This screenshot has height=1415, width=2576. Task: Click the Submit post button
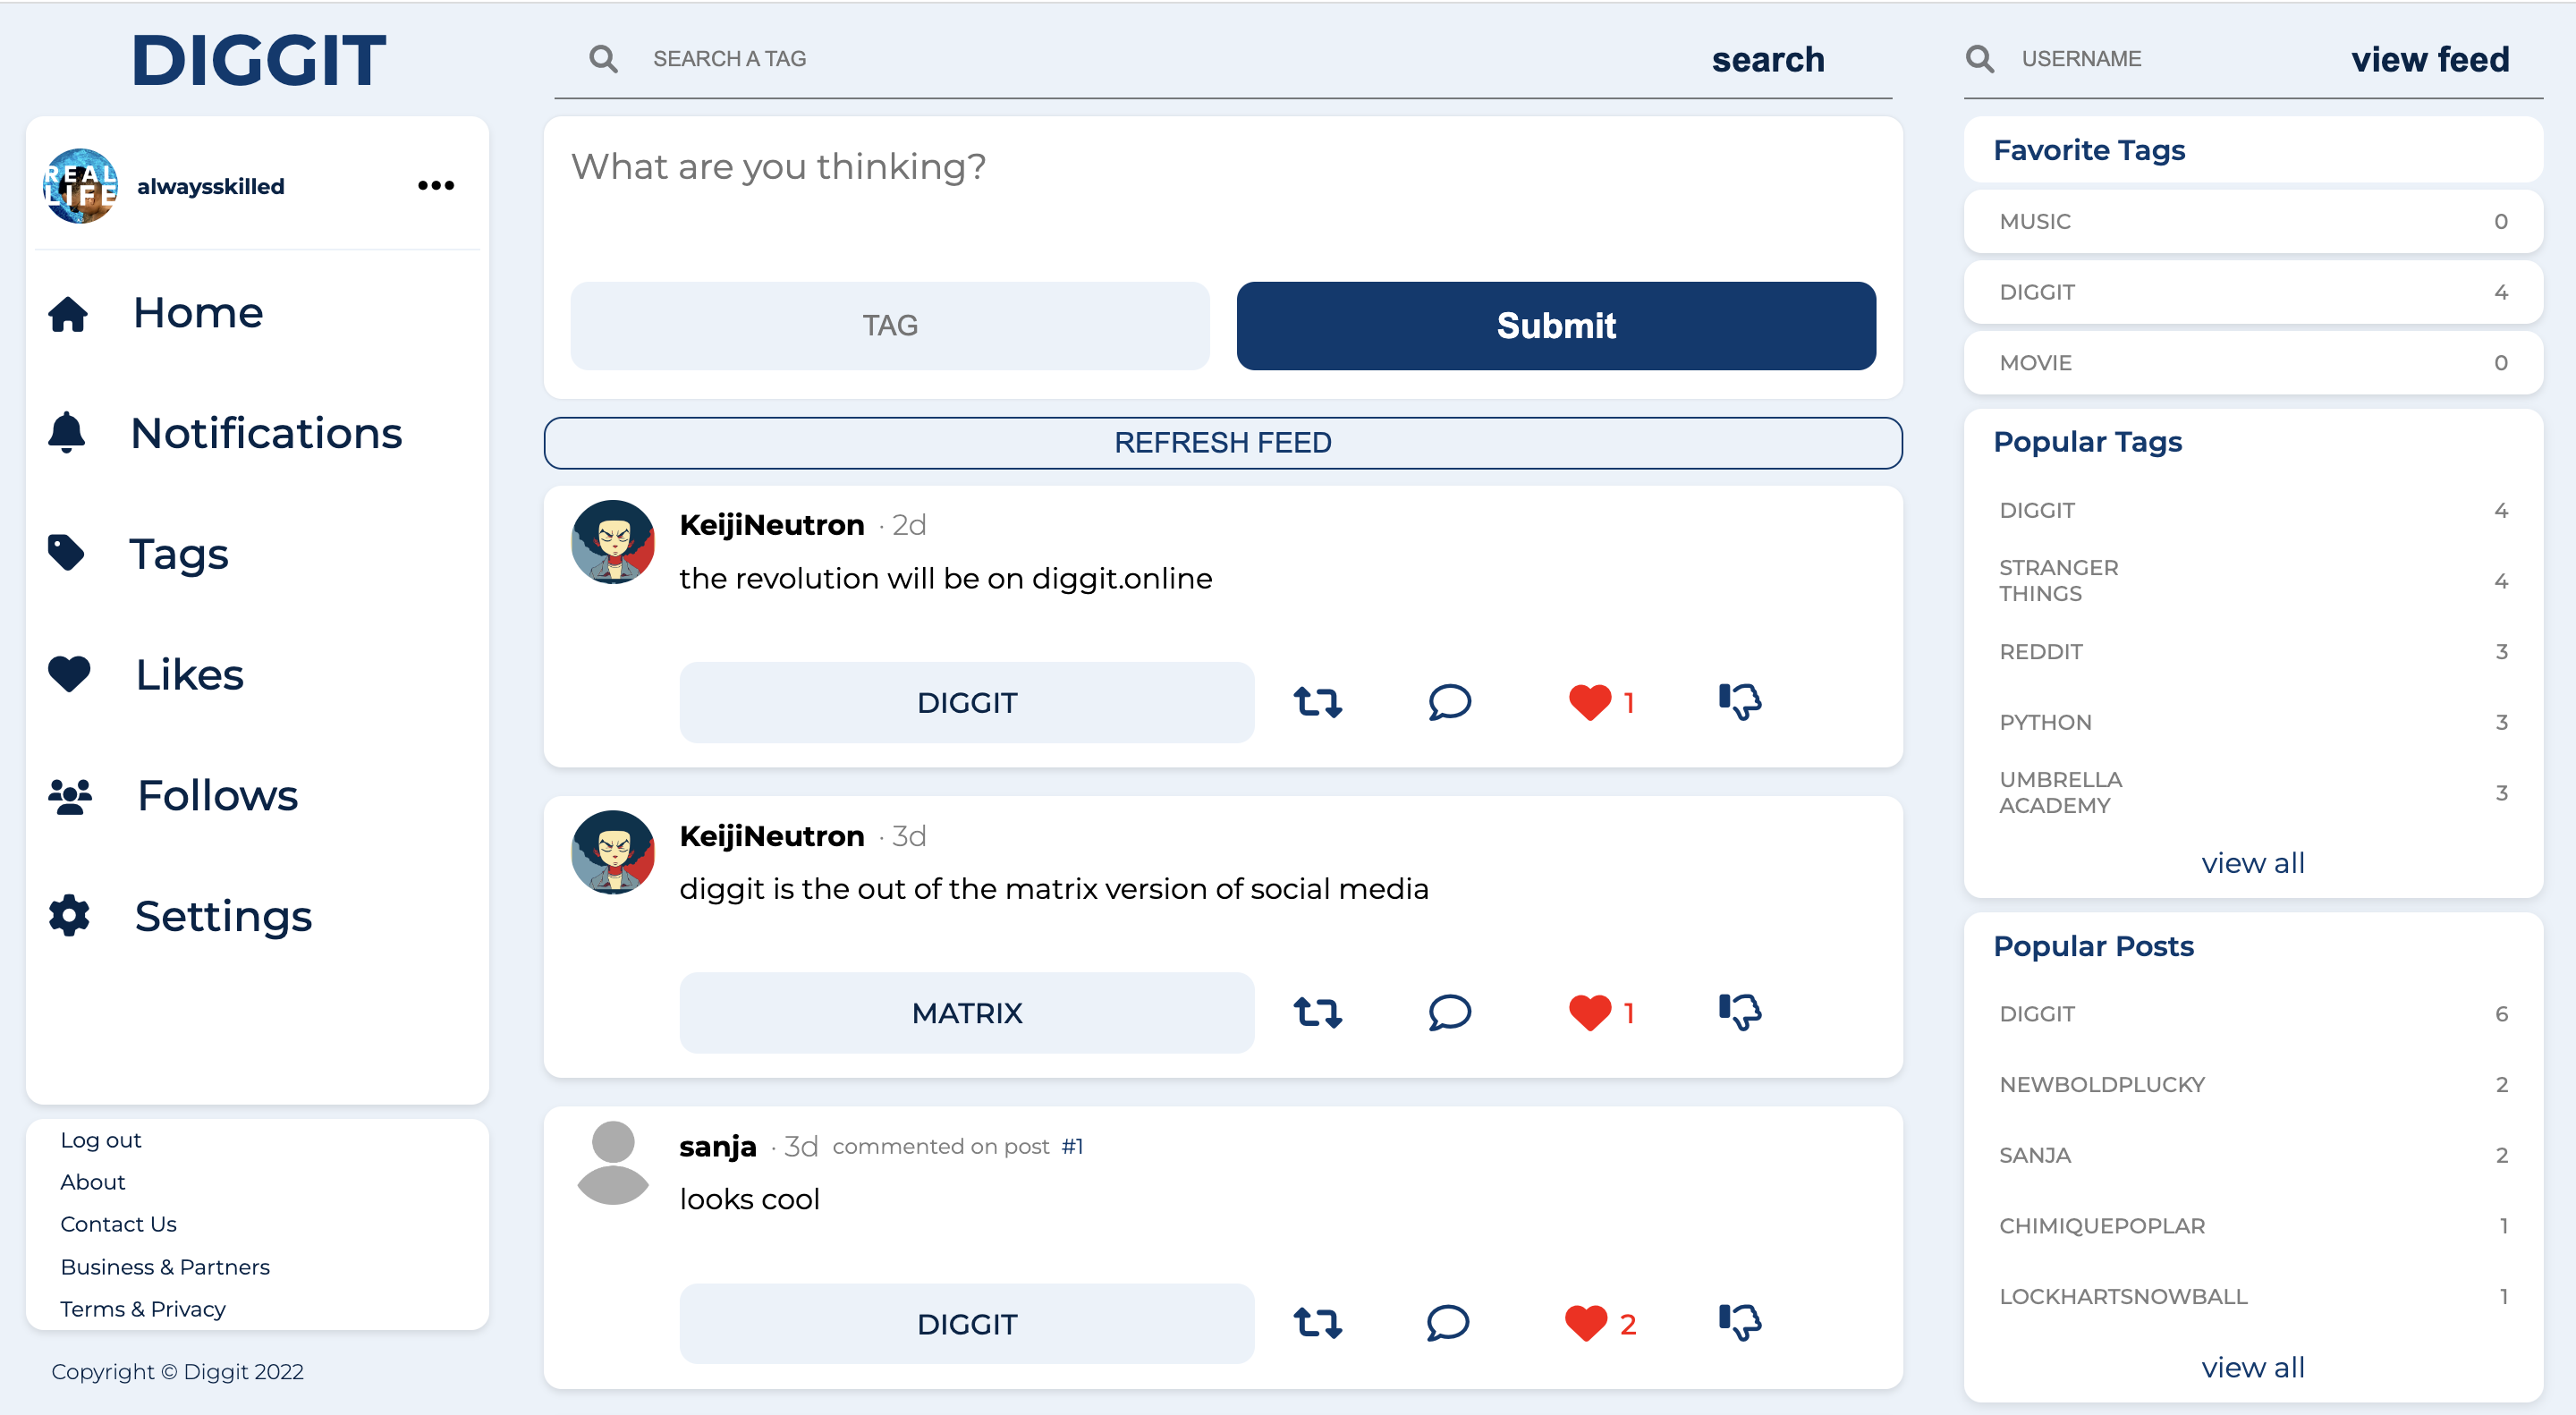(1556, 326)
